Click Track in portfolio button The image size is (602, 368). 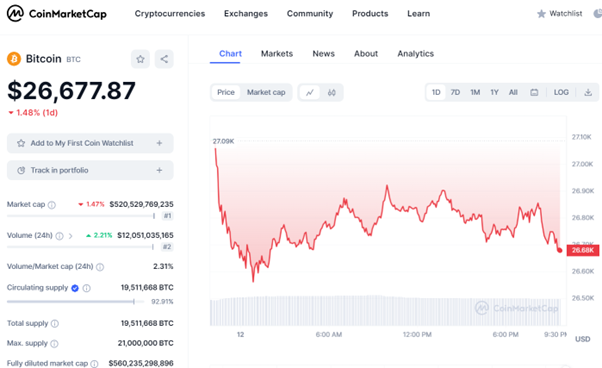point(90,170)
